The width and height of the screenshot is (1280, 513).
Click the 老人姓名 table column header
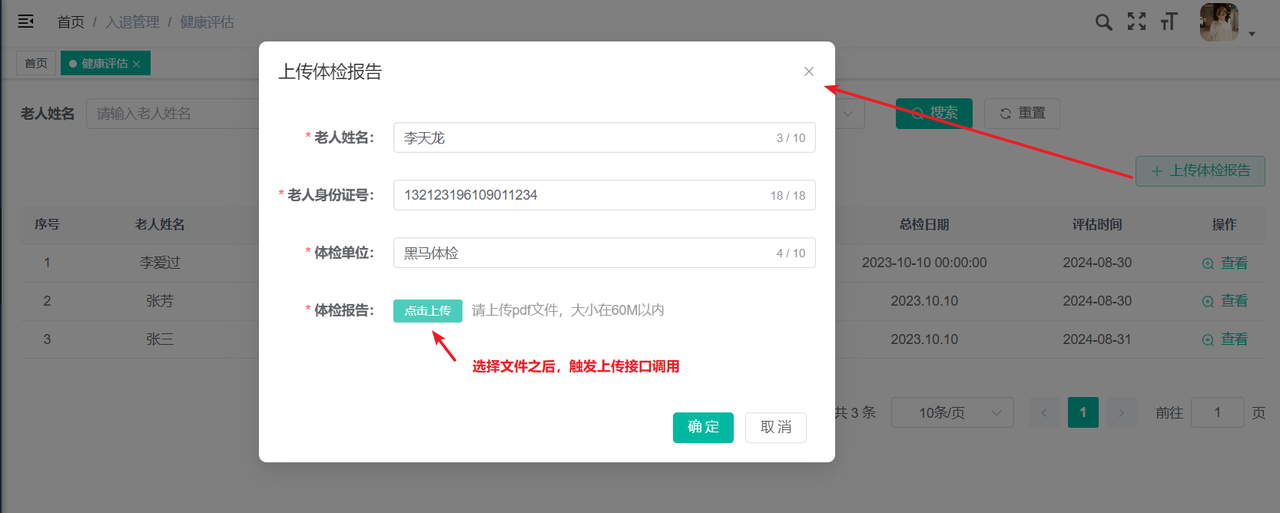click(160, 225)
